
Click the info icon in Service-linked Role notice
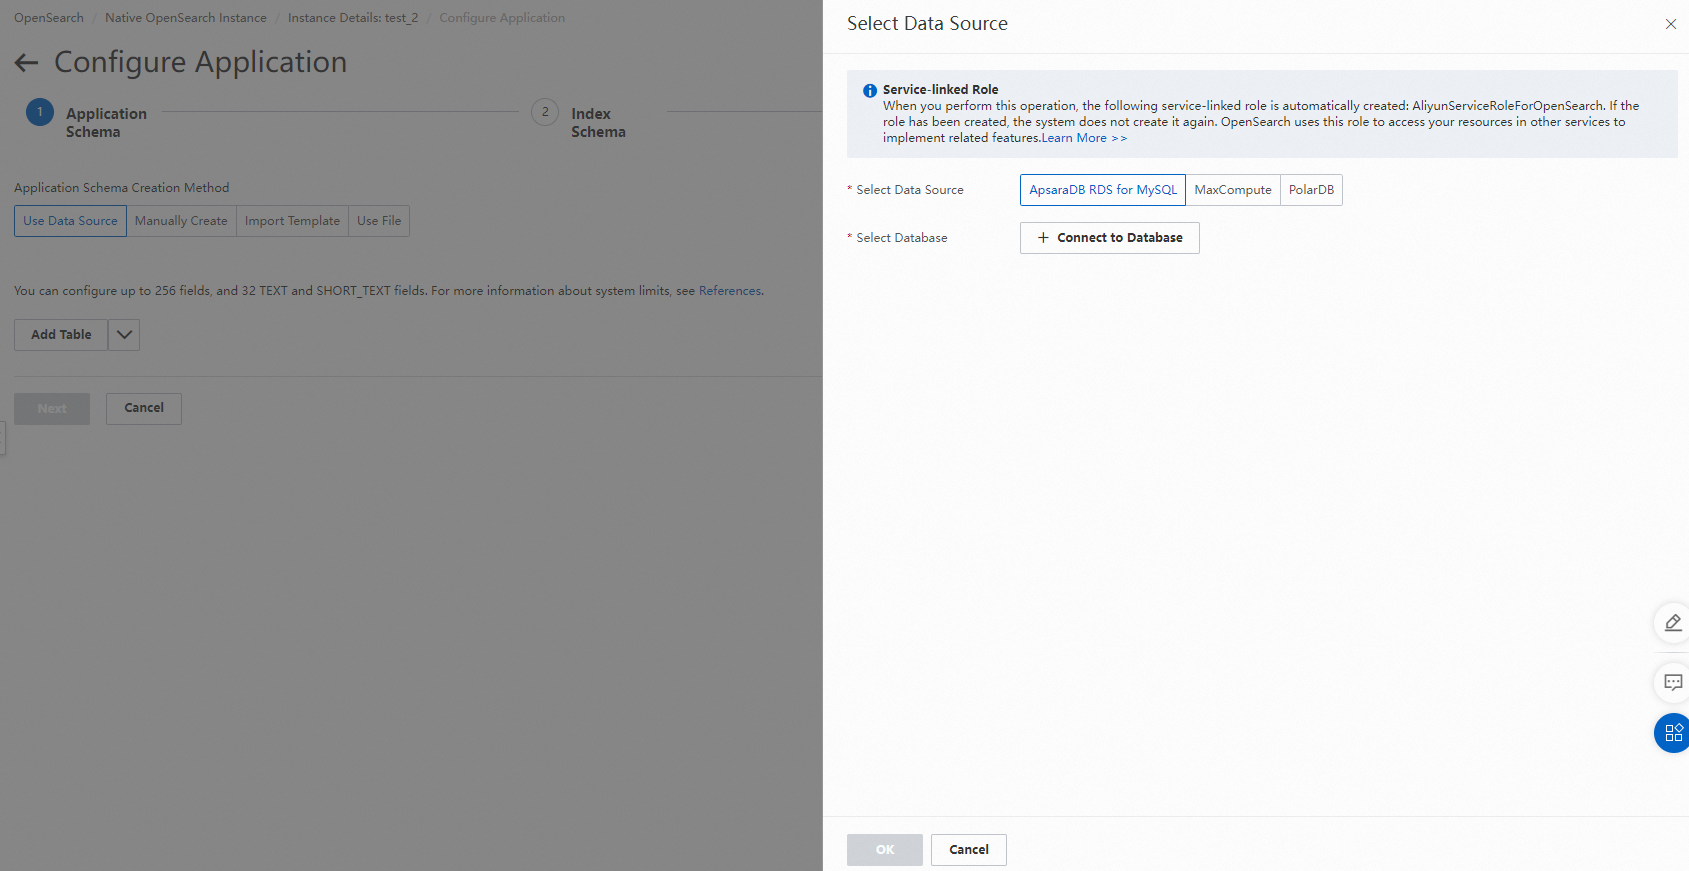point(870,90)
